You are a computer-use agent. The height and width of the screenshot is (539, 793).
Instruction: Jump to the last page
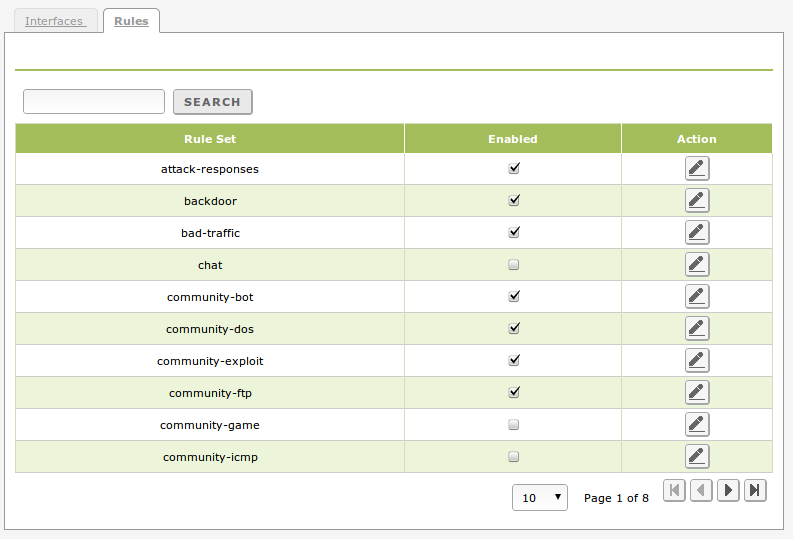[x=755, y=490]
